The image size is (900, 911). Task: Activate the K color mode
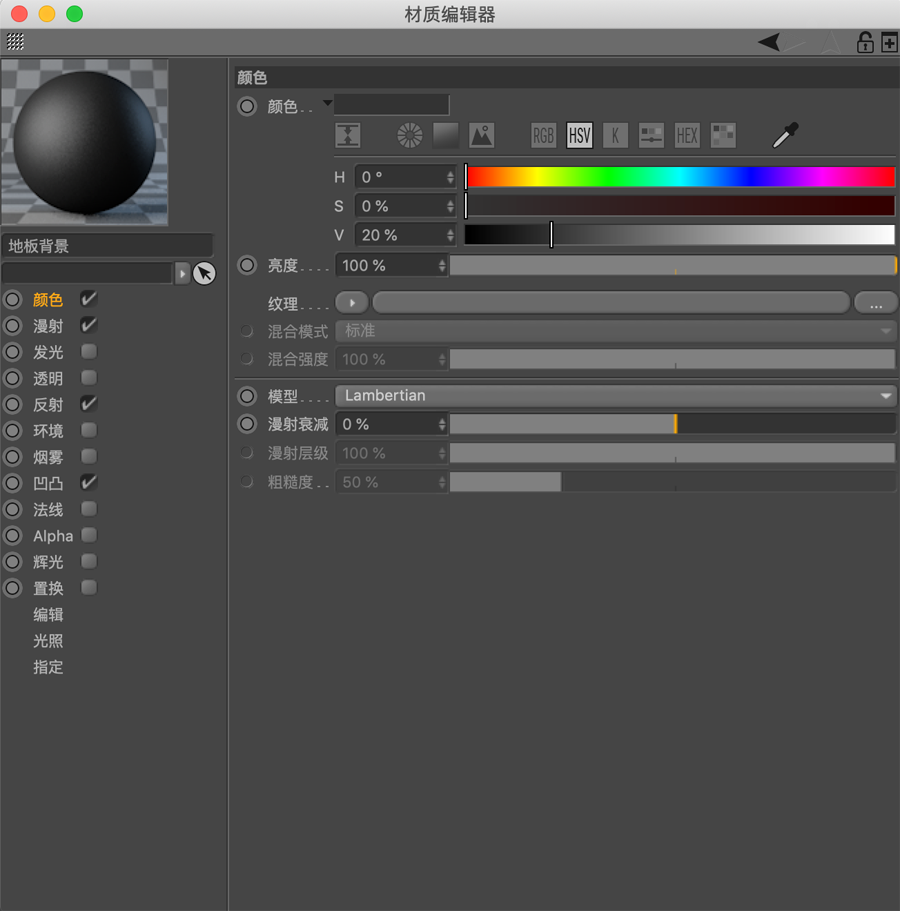point(615,135)
